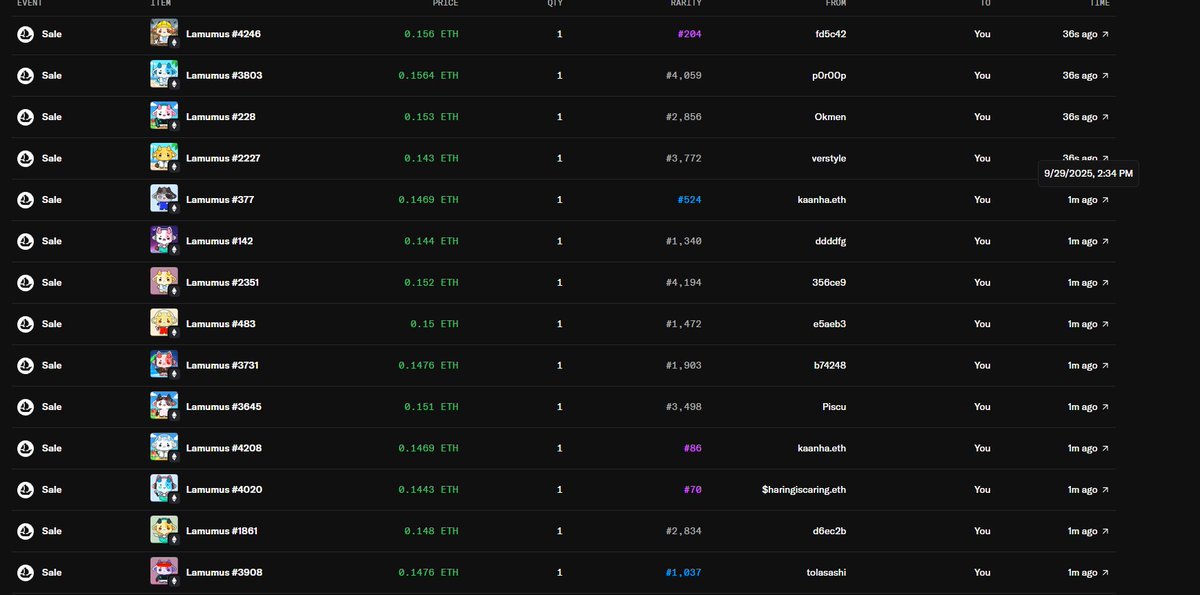
Task: Open the Lamumus #142 thumbnail image
Action: point(164,241)
